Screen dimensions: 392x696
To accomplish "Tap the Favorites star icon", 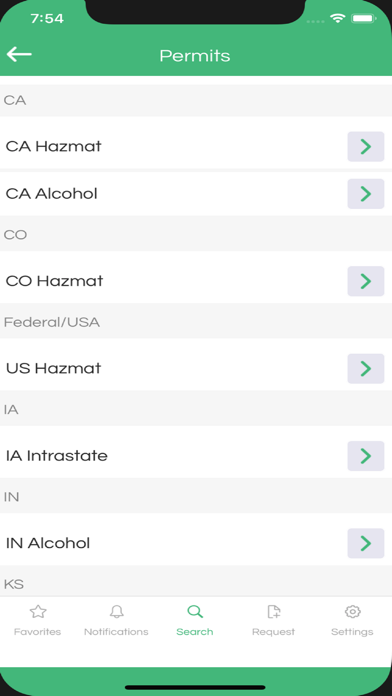I will 38,612.
